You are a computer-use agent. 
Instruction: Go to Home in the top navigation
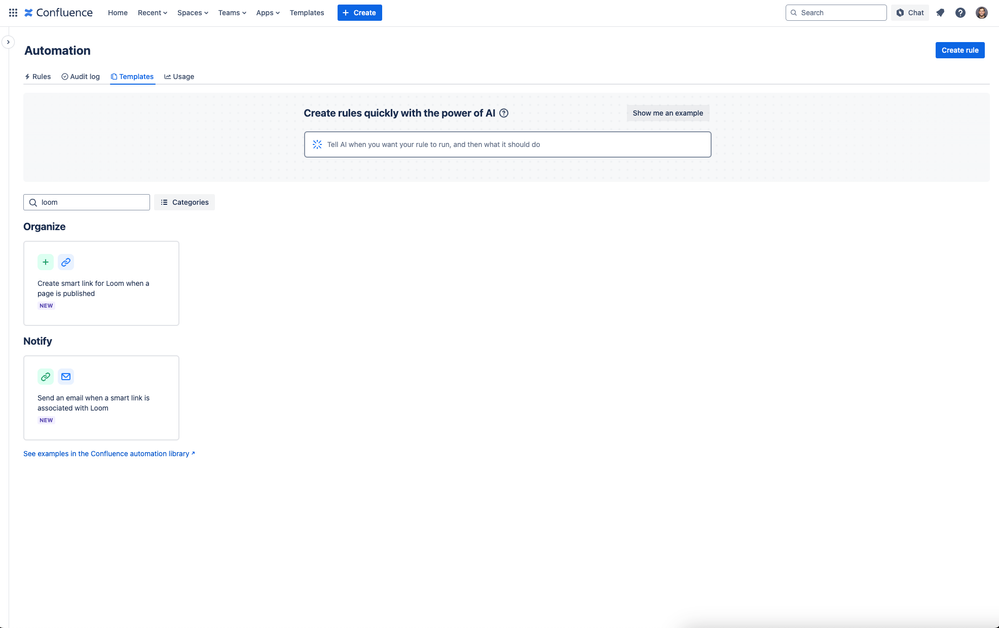pyautogui.click(x=117, y=13)
